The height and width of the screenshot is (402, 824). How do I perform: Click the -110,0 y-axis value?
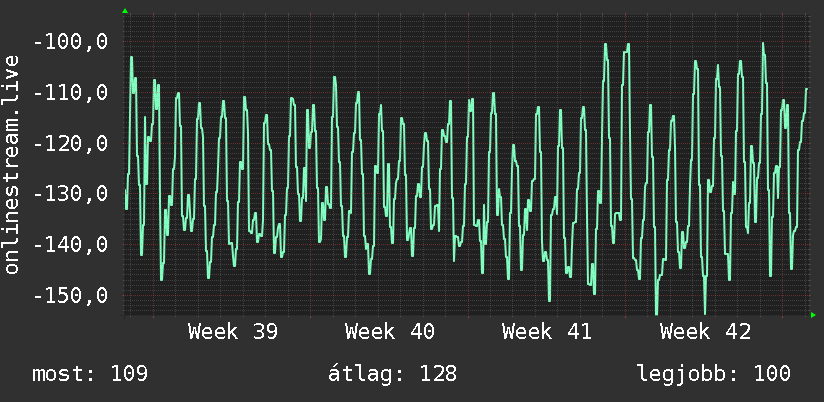70,93
